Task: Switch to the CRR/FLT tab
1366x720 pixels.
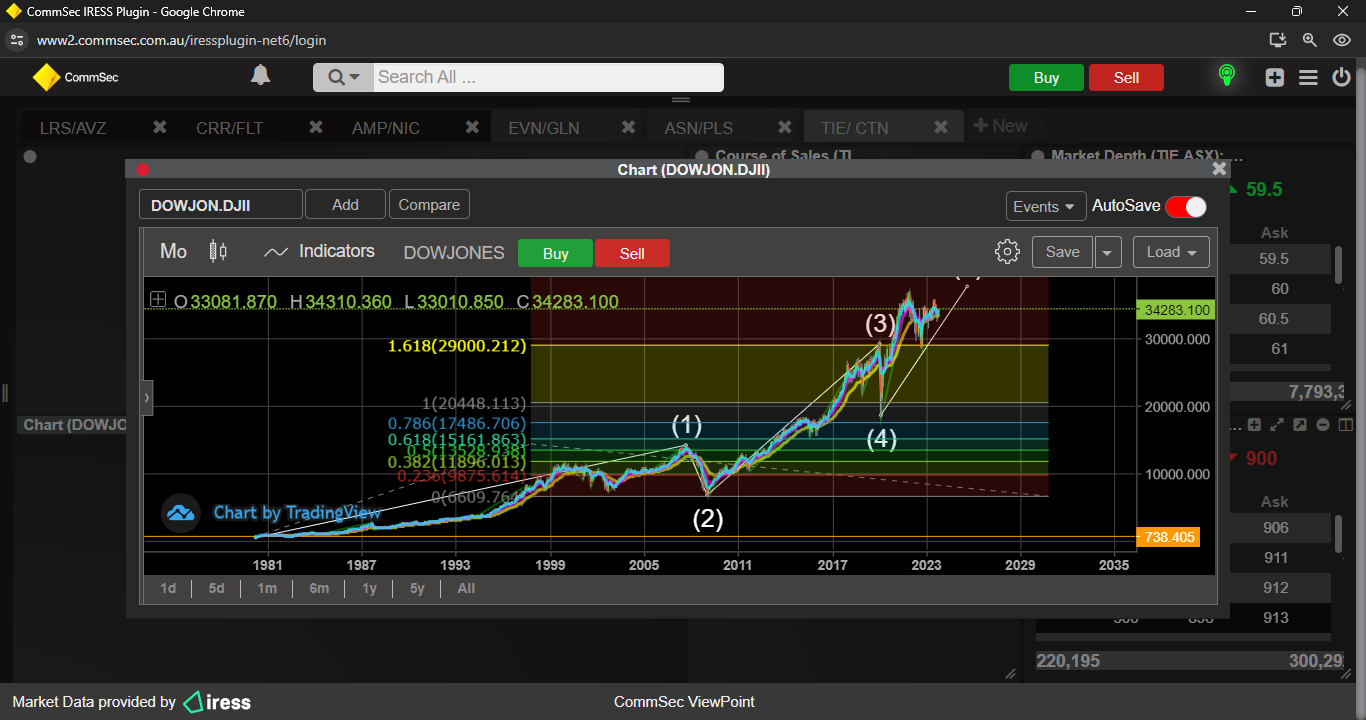Action: point(229,128)
